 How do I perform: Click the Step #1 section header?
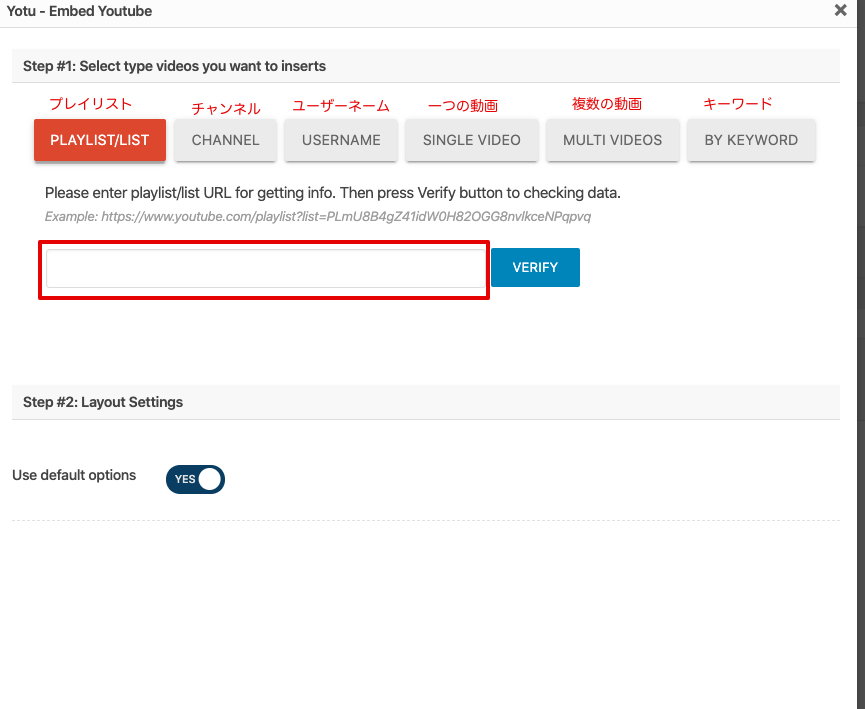click(425, 66)
